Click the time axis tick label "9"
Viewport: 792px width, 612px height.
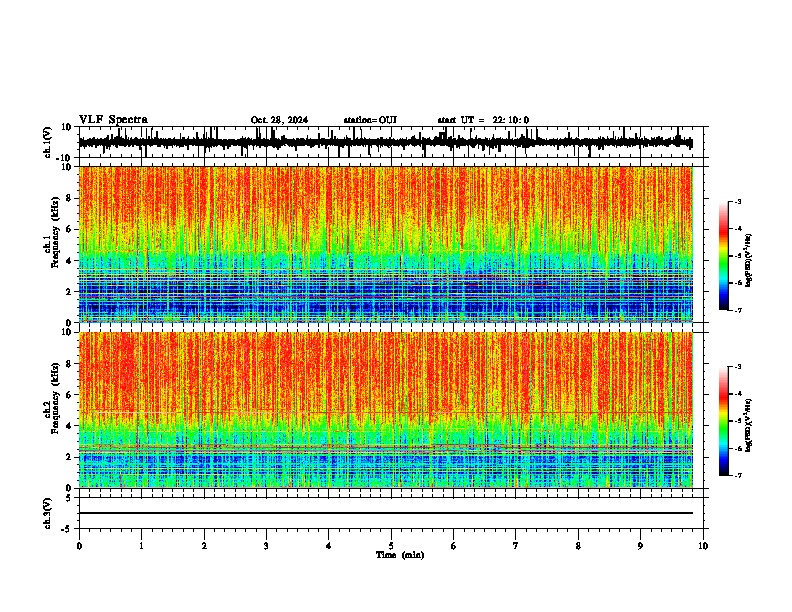pos(640,546)
